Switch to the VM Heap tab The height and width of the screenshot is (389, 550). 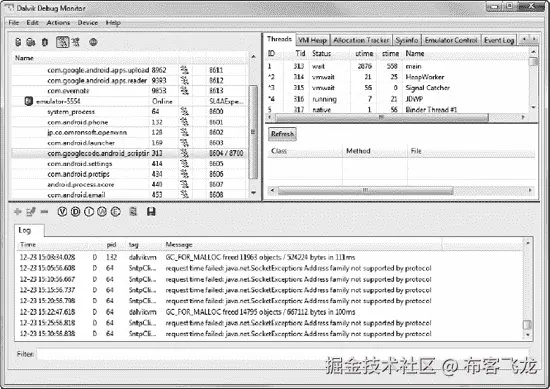(x=313, y=40)
